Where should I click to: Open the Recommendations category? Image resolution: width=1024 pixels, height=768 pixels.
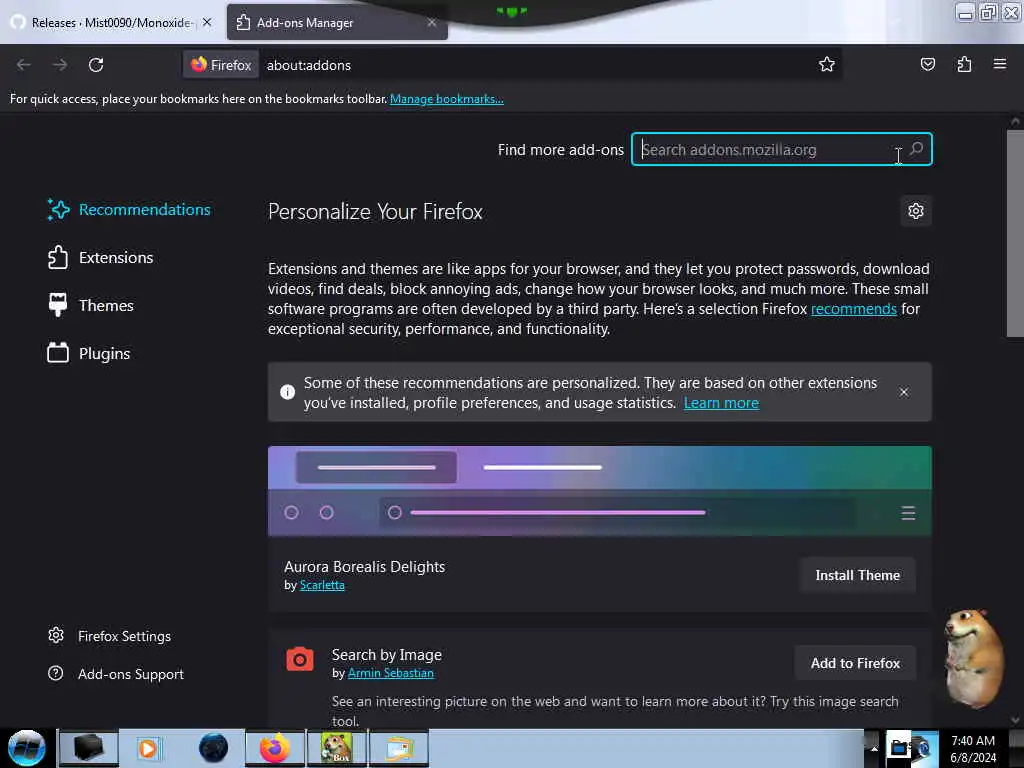click(129, 210)
